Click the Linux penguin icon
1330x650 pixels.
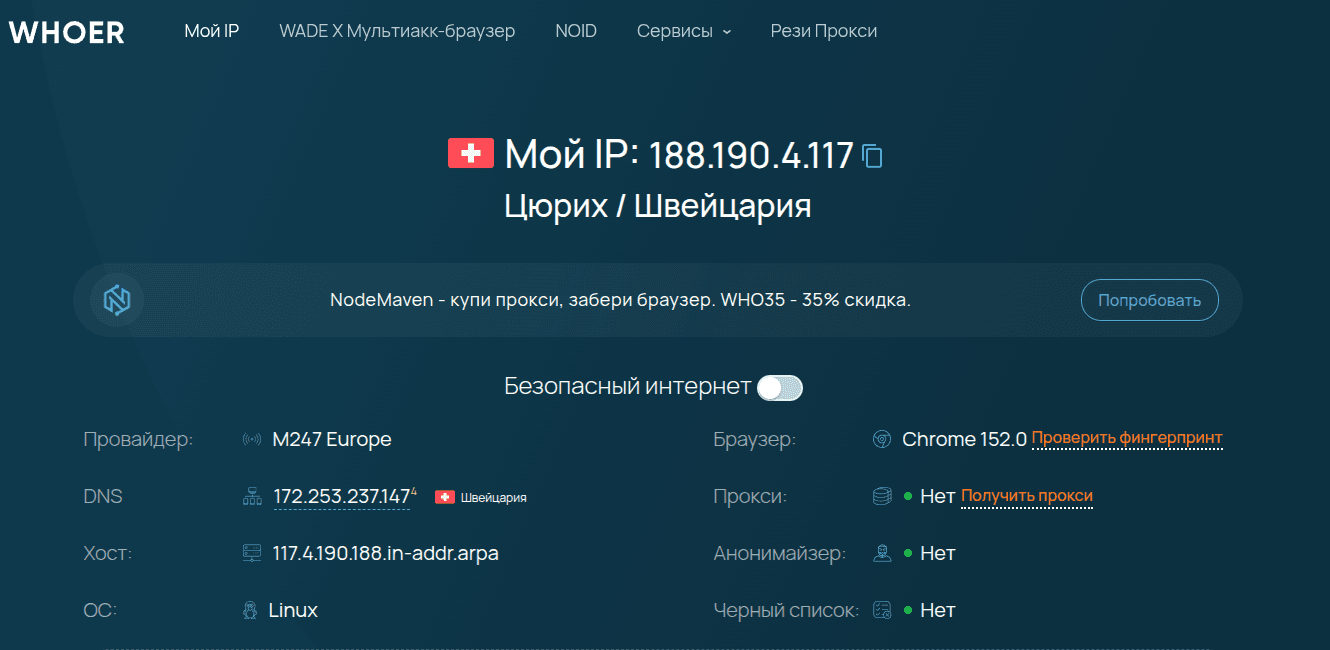tap(251, 610)
